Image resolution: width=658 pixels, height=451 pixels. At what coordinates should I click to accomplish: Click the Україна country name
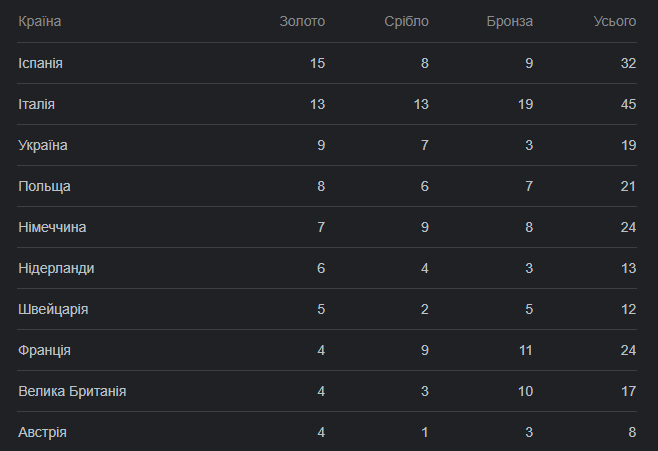tap(43, 145)
